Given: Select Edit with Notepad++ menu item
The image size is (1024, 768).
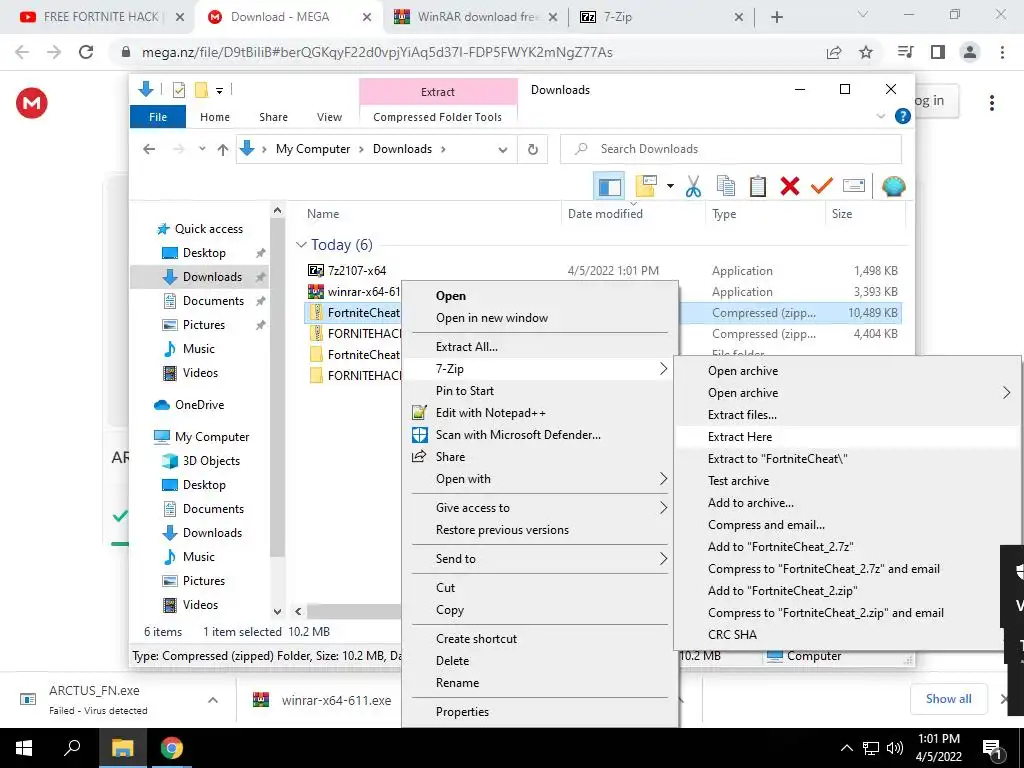Looking at the screenshot, I should (539, 413).
